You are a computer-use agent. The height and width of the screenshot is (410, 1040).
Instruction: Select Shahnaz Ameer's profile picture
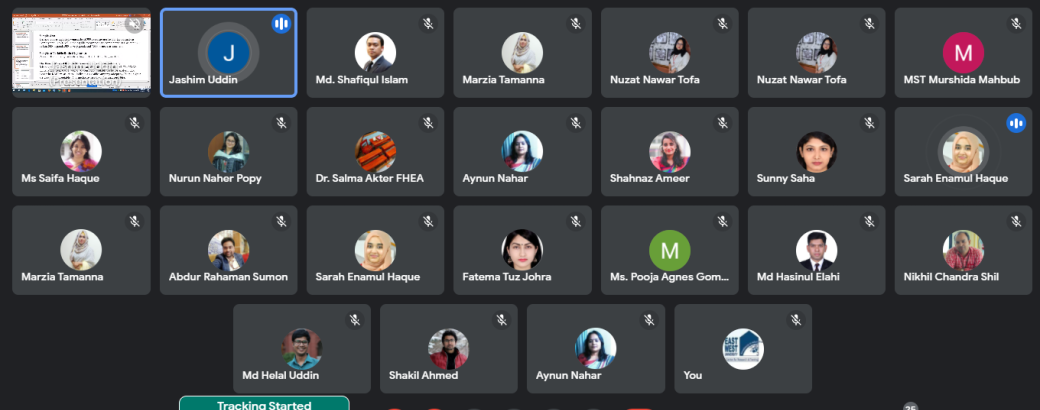pos(670,151)
